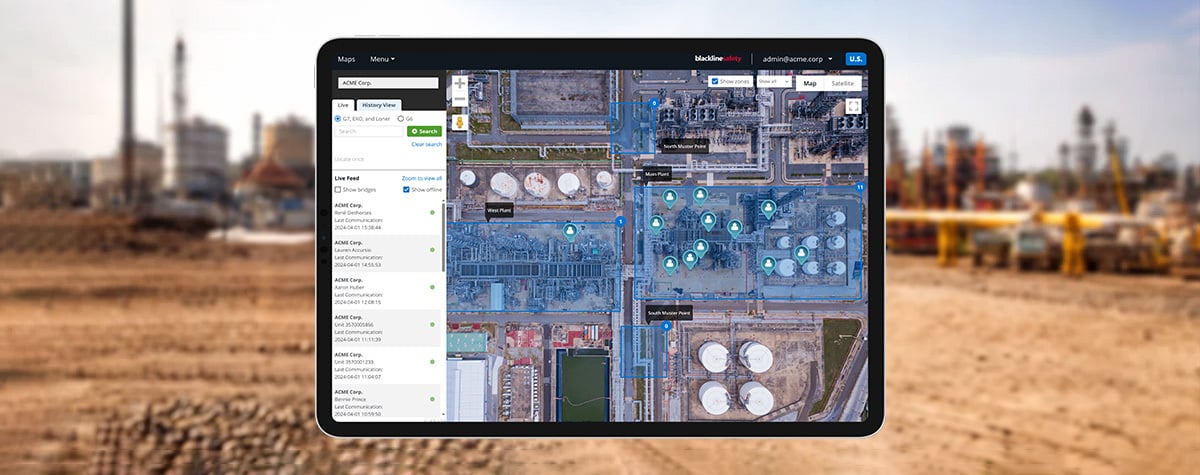Select the worker marker in West Plant
1200x475 pixels.
(x=570, y=231)
